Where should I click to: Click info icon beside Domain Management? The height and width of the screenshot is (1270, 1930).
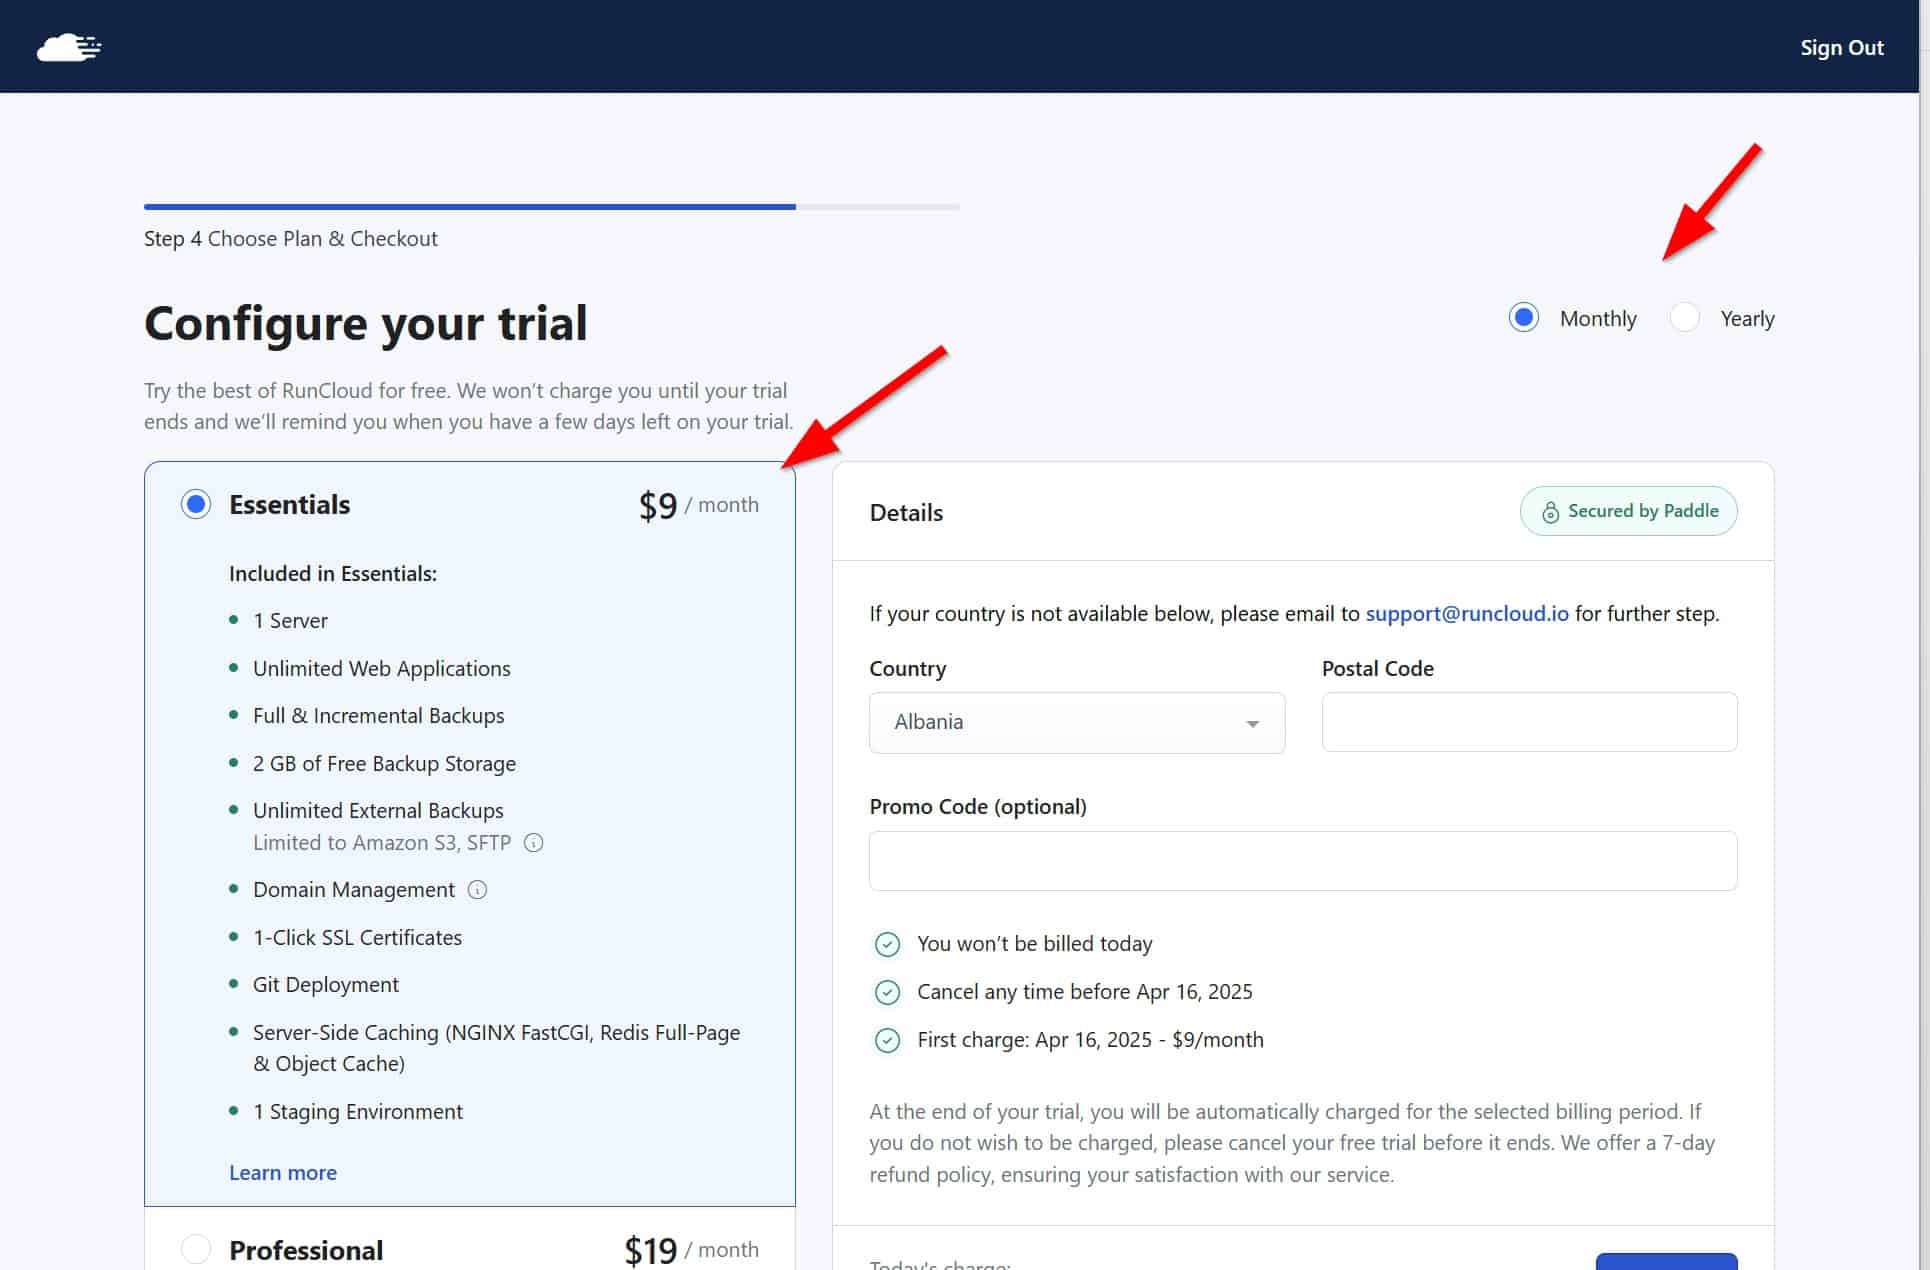tap(478, 890)
